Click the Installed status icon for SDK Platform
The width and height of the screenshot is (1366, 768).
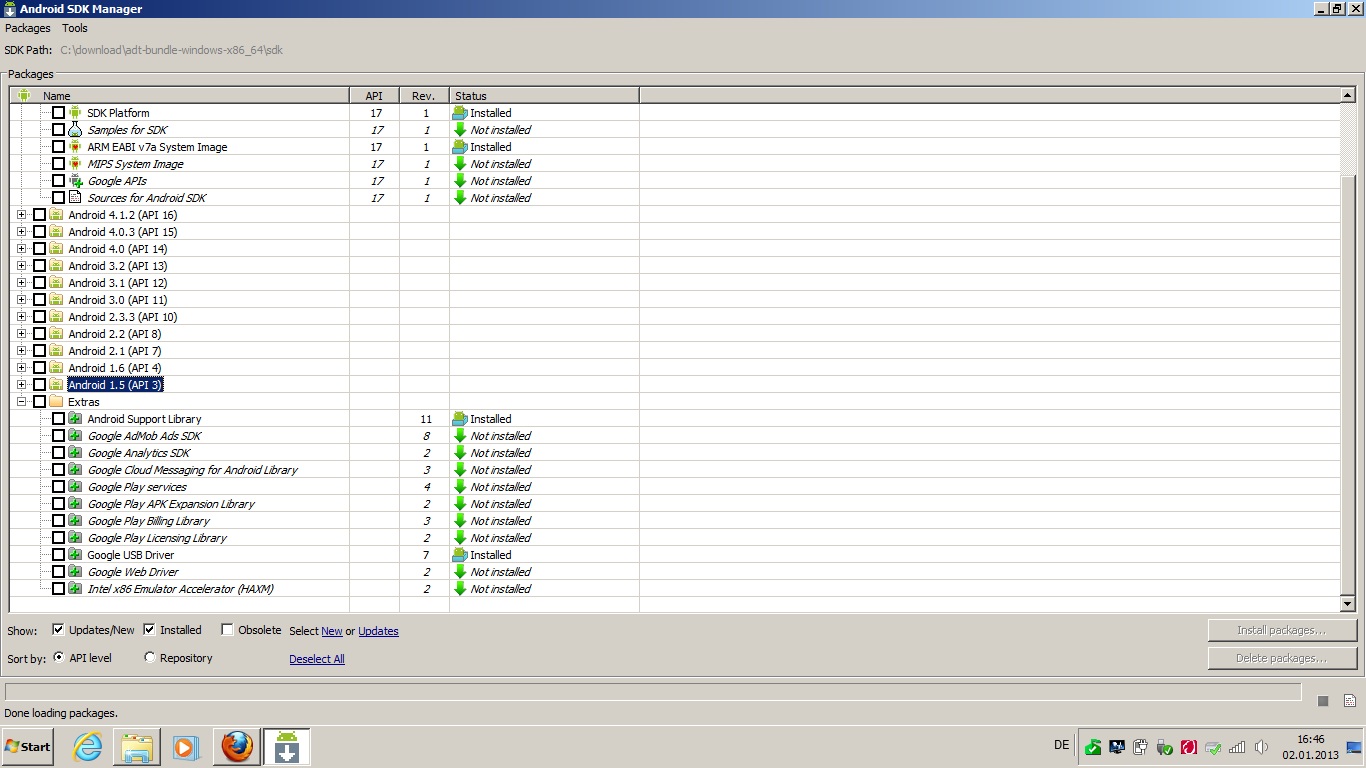pyautogui.click(x=460, y=113)
